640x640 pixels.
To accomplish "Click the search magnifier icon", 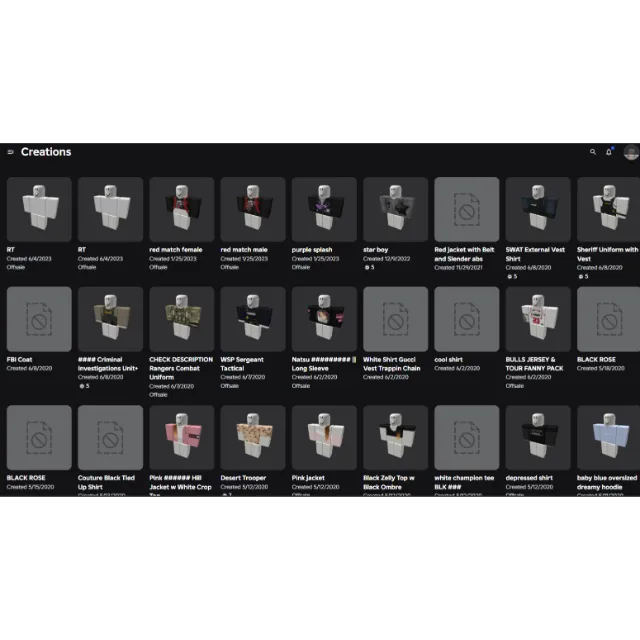I will pyautogui.click(x=593, y=152).
